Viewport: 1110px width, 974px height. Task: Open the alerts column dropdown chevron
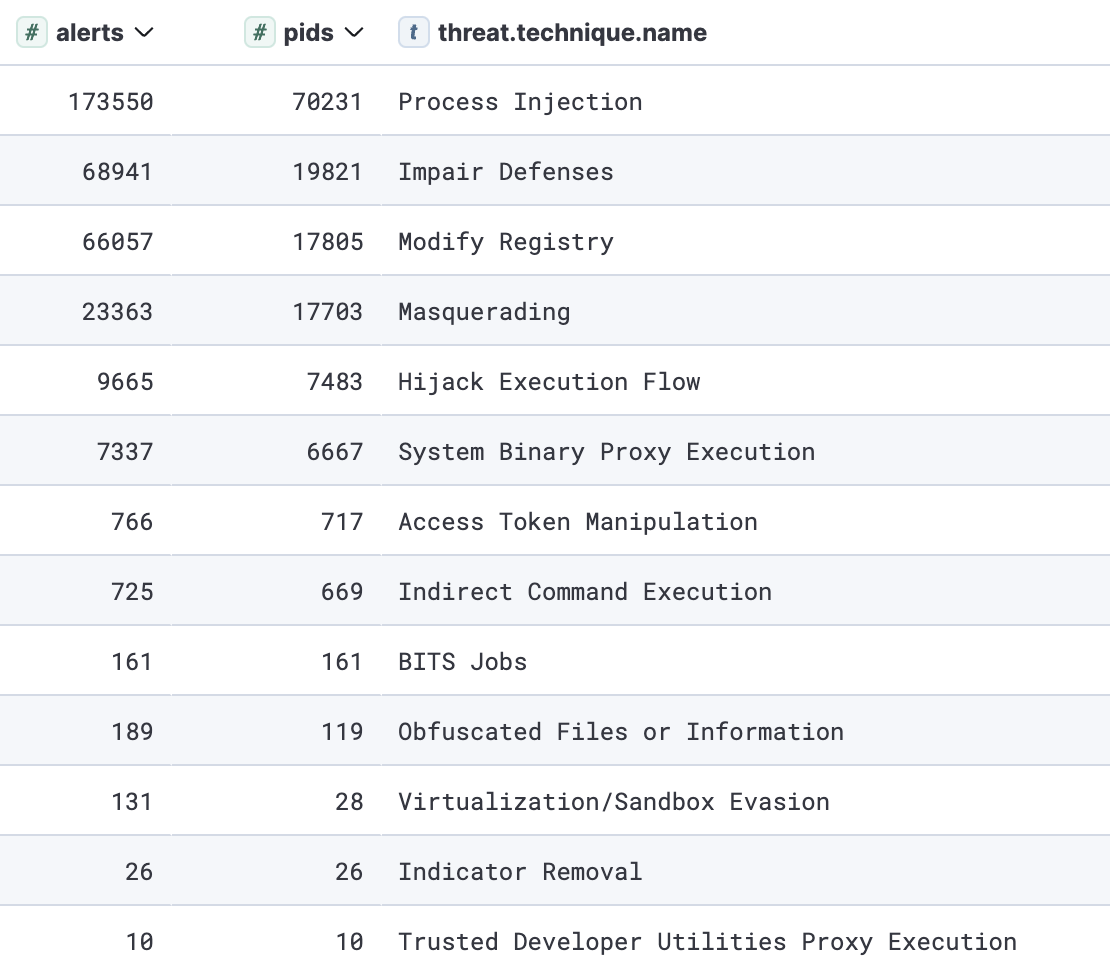point(144,33)
